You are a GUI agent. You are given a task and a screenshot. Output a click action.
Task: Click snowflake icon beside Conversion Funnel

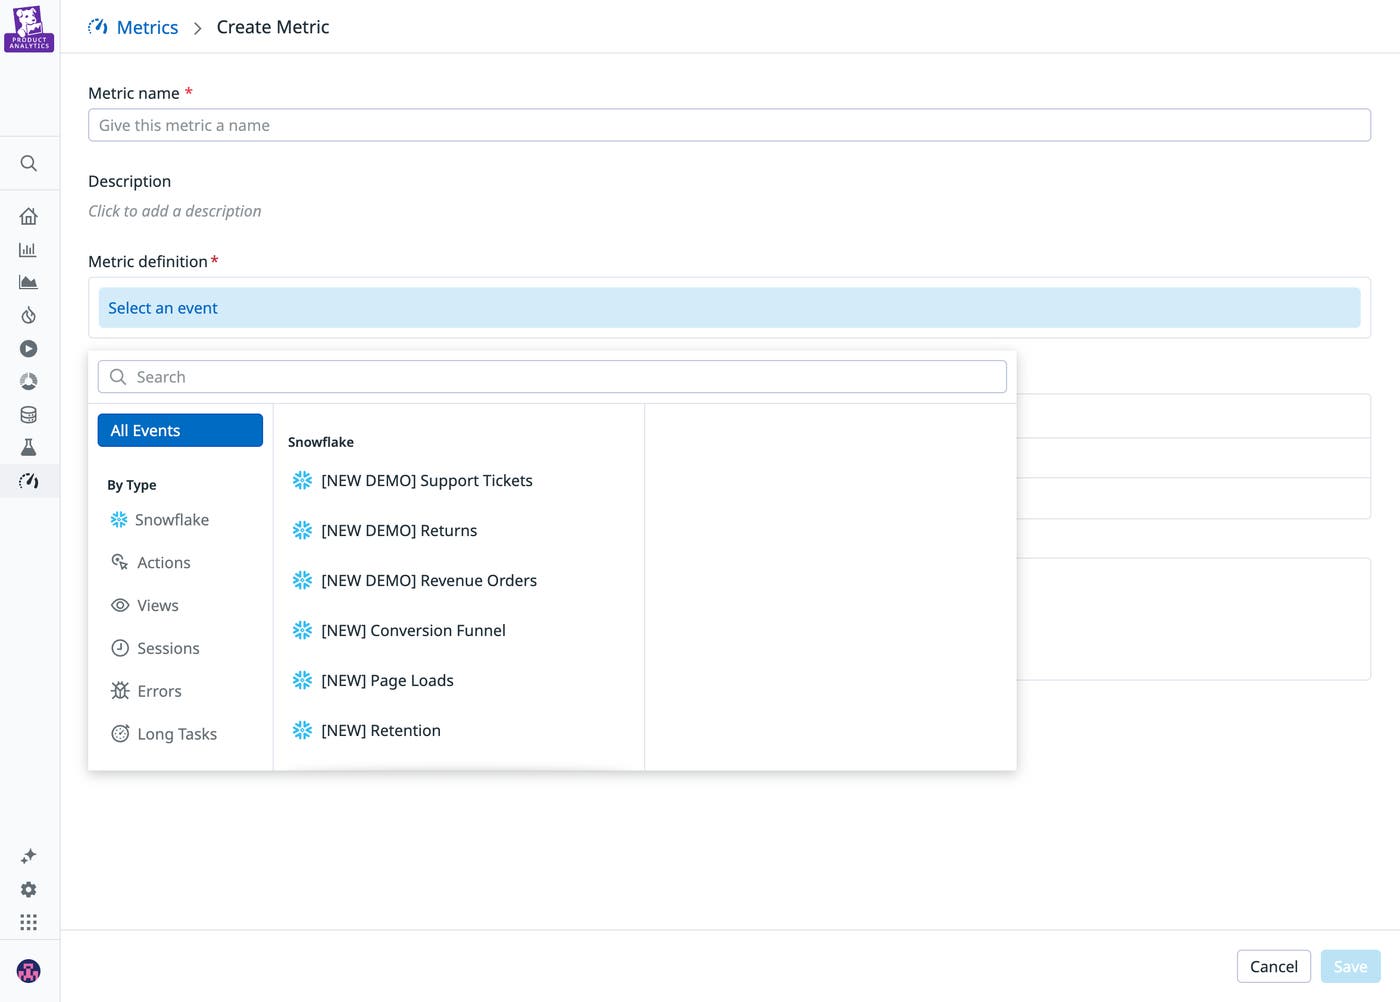[302, 631]
